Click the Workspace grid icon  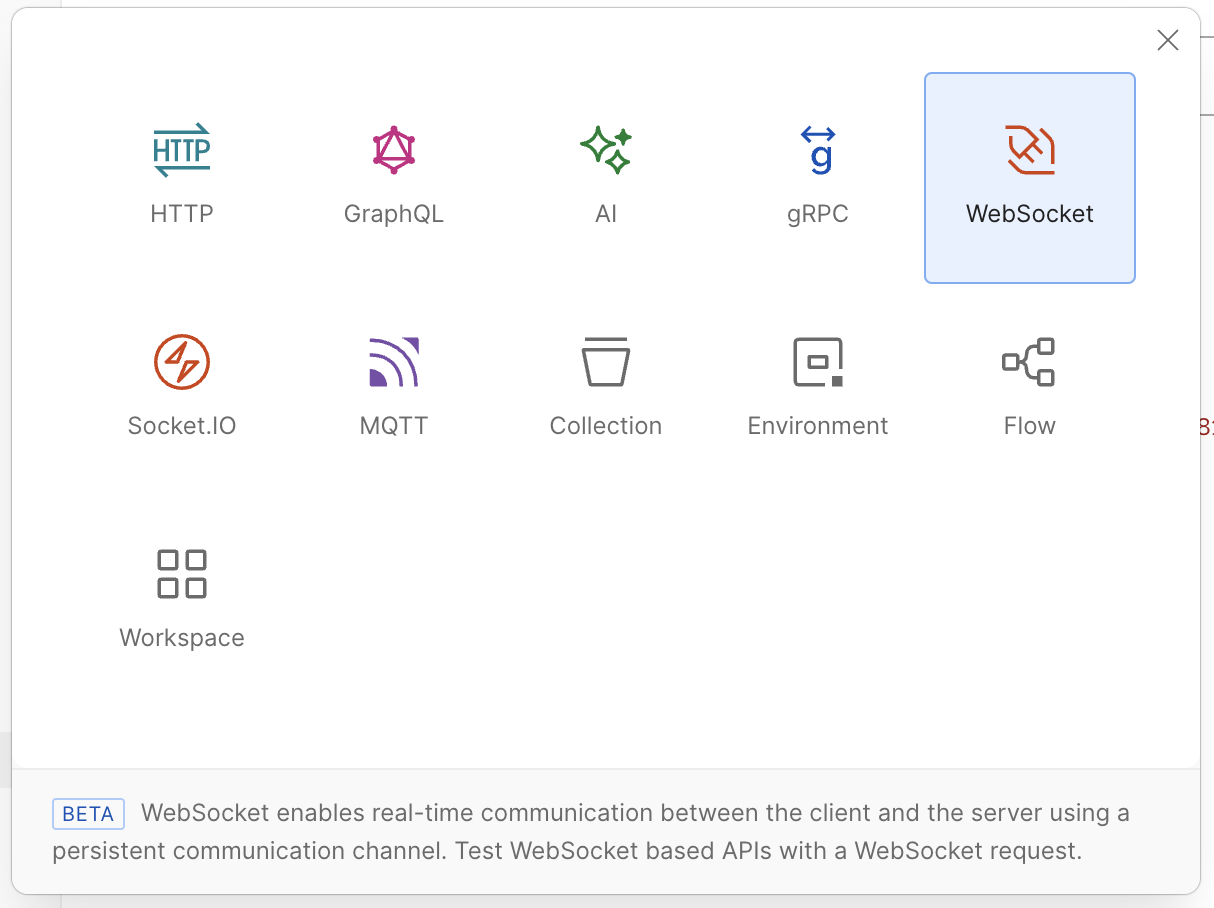coord(182,574)
